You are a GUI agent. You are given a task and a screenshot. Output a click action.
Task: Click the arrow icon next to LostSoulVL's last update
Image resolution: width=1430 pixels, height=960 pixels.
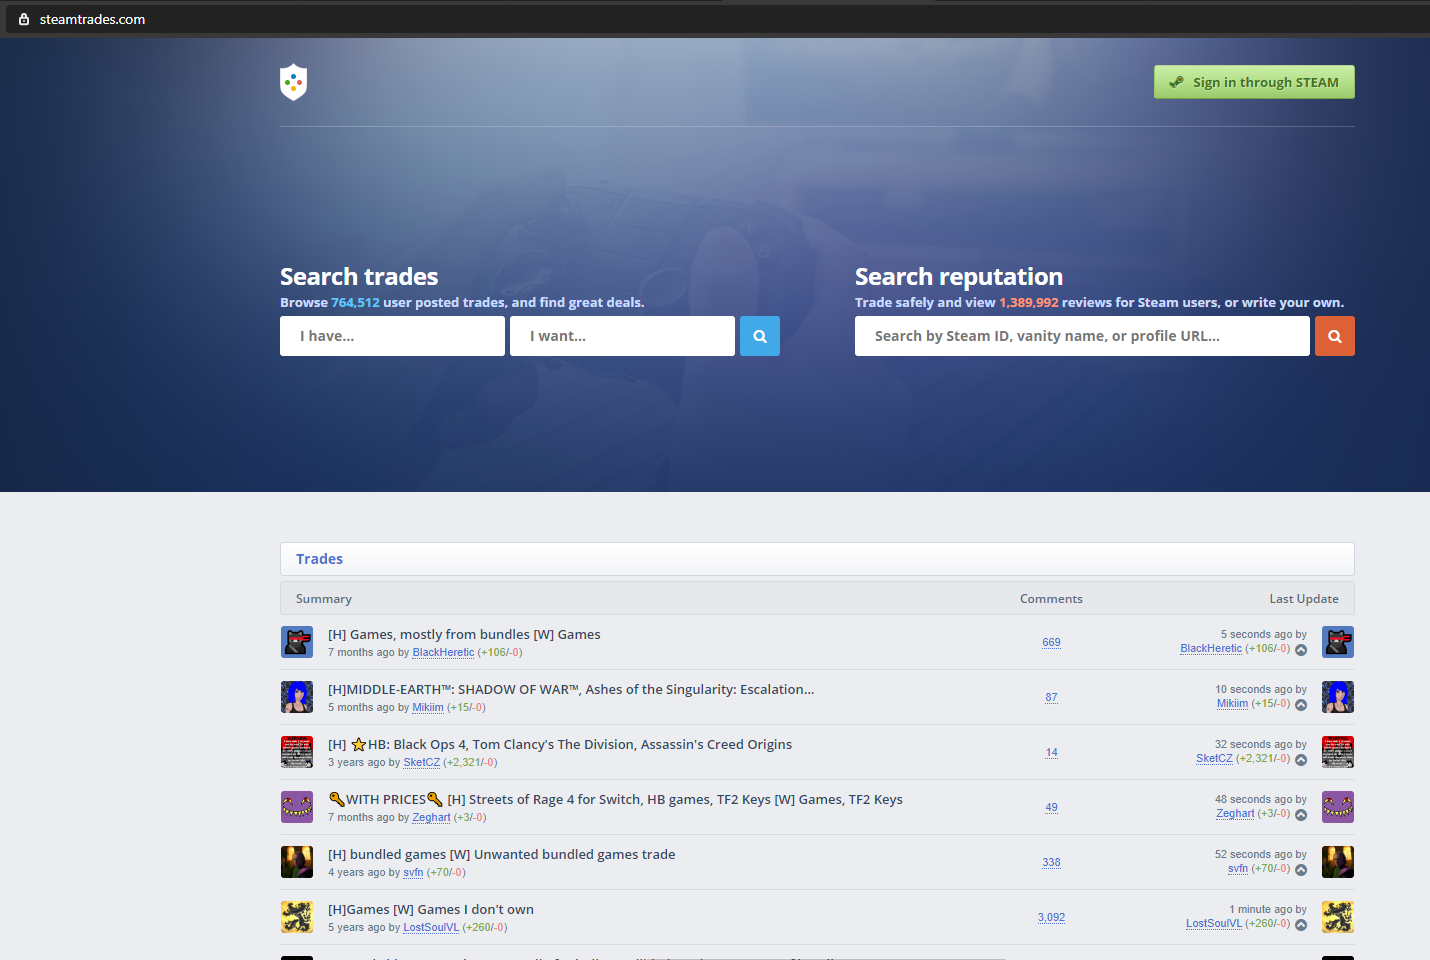point(1301,925)
